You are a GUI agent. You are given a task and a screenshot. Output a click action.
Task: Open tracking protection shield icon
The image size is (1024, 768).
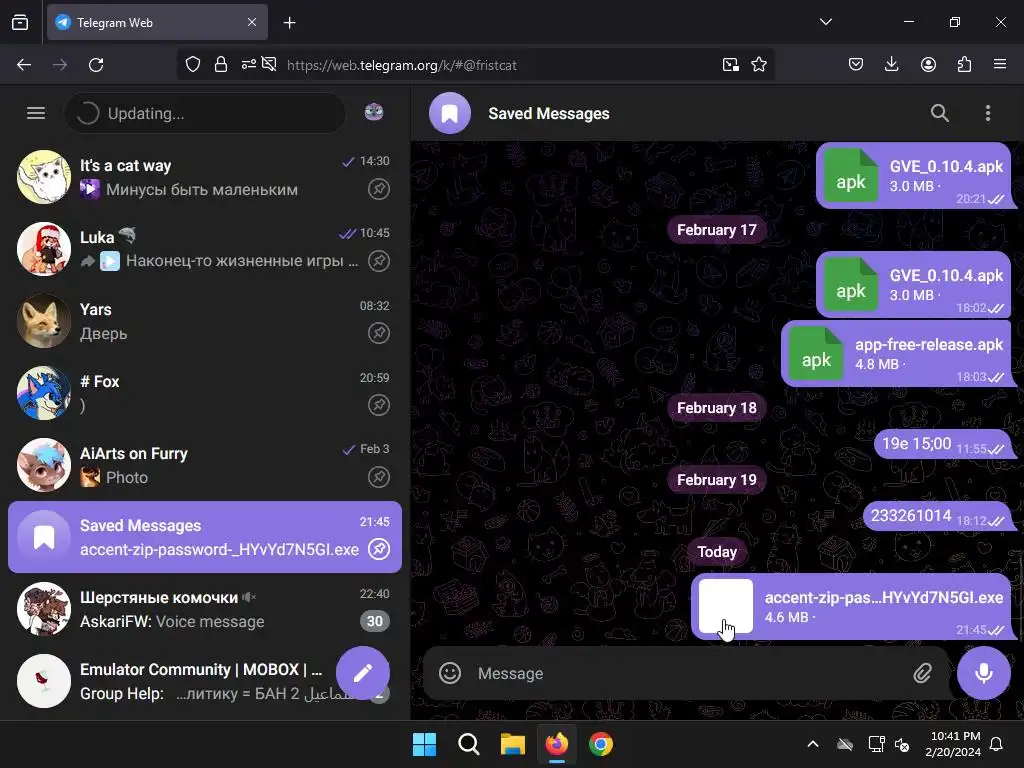click(193, 65)
